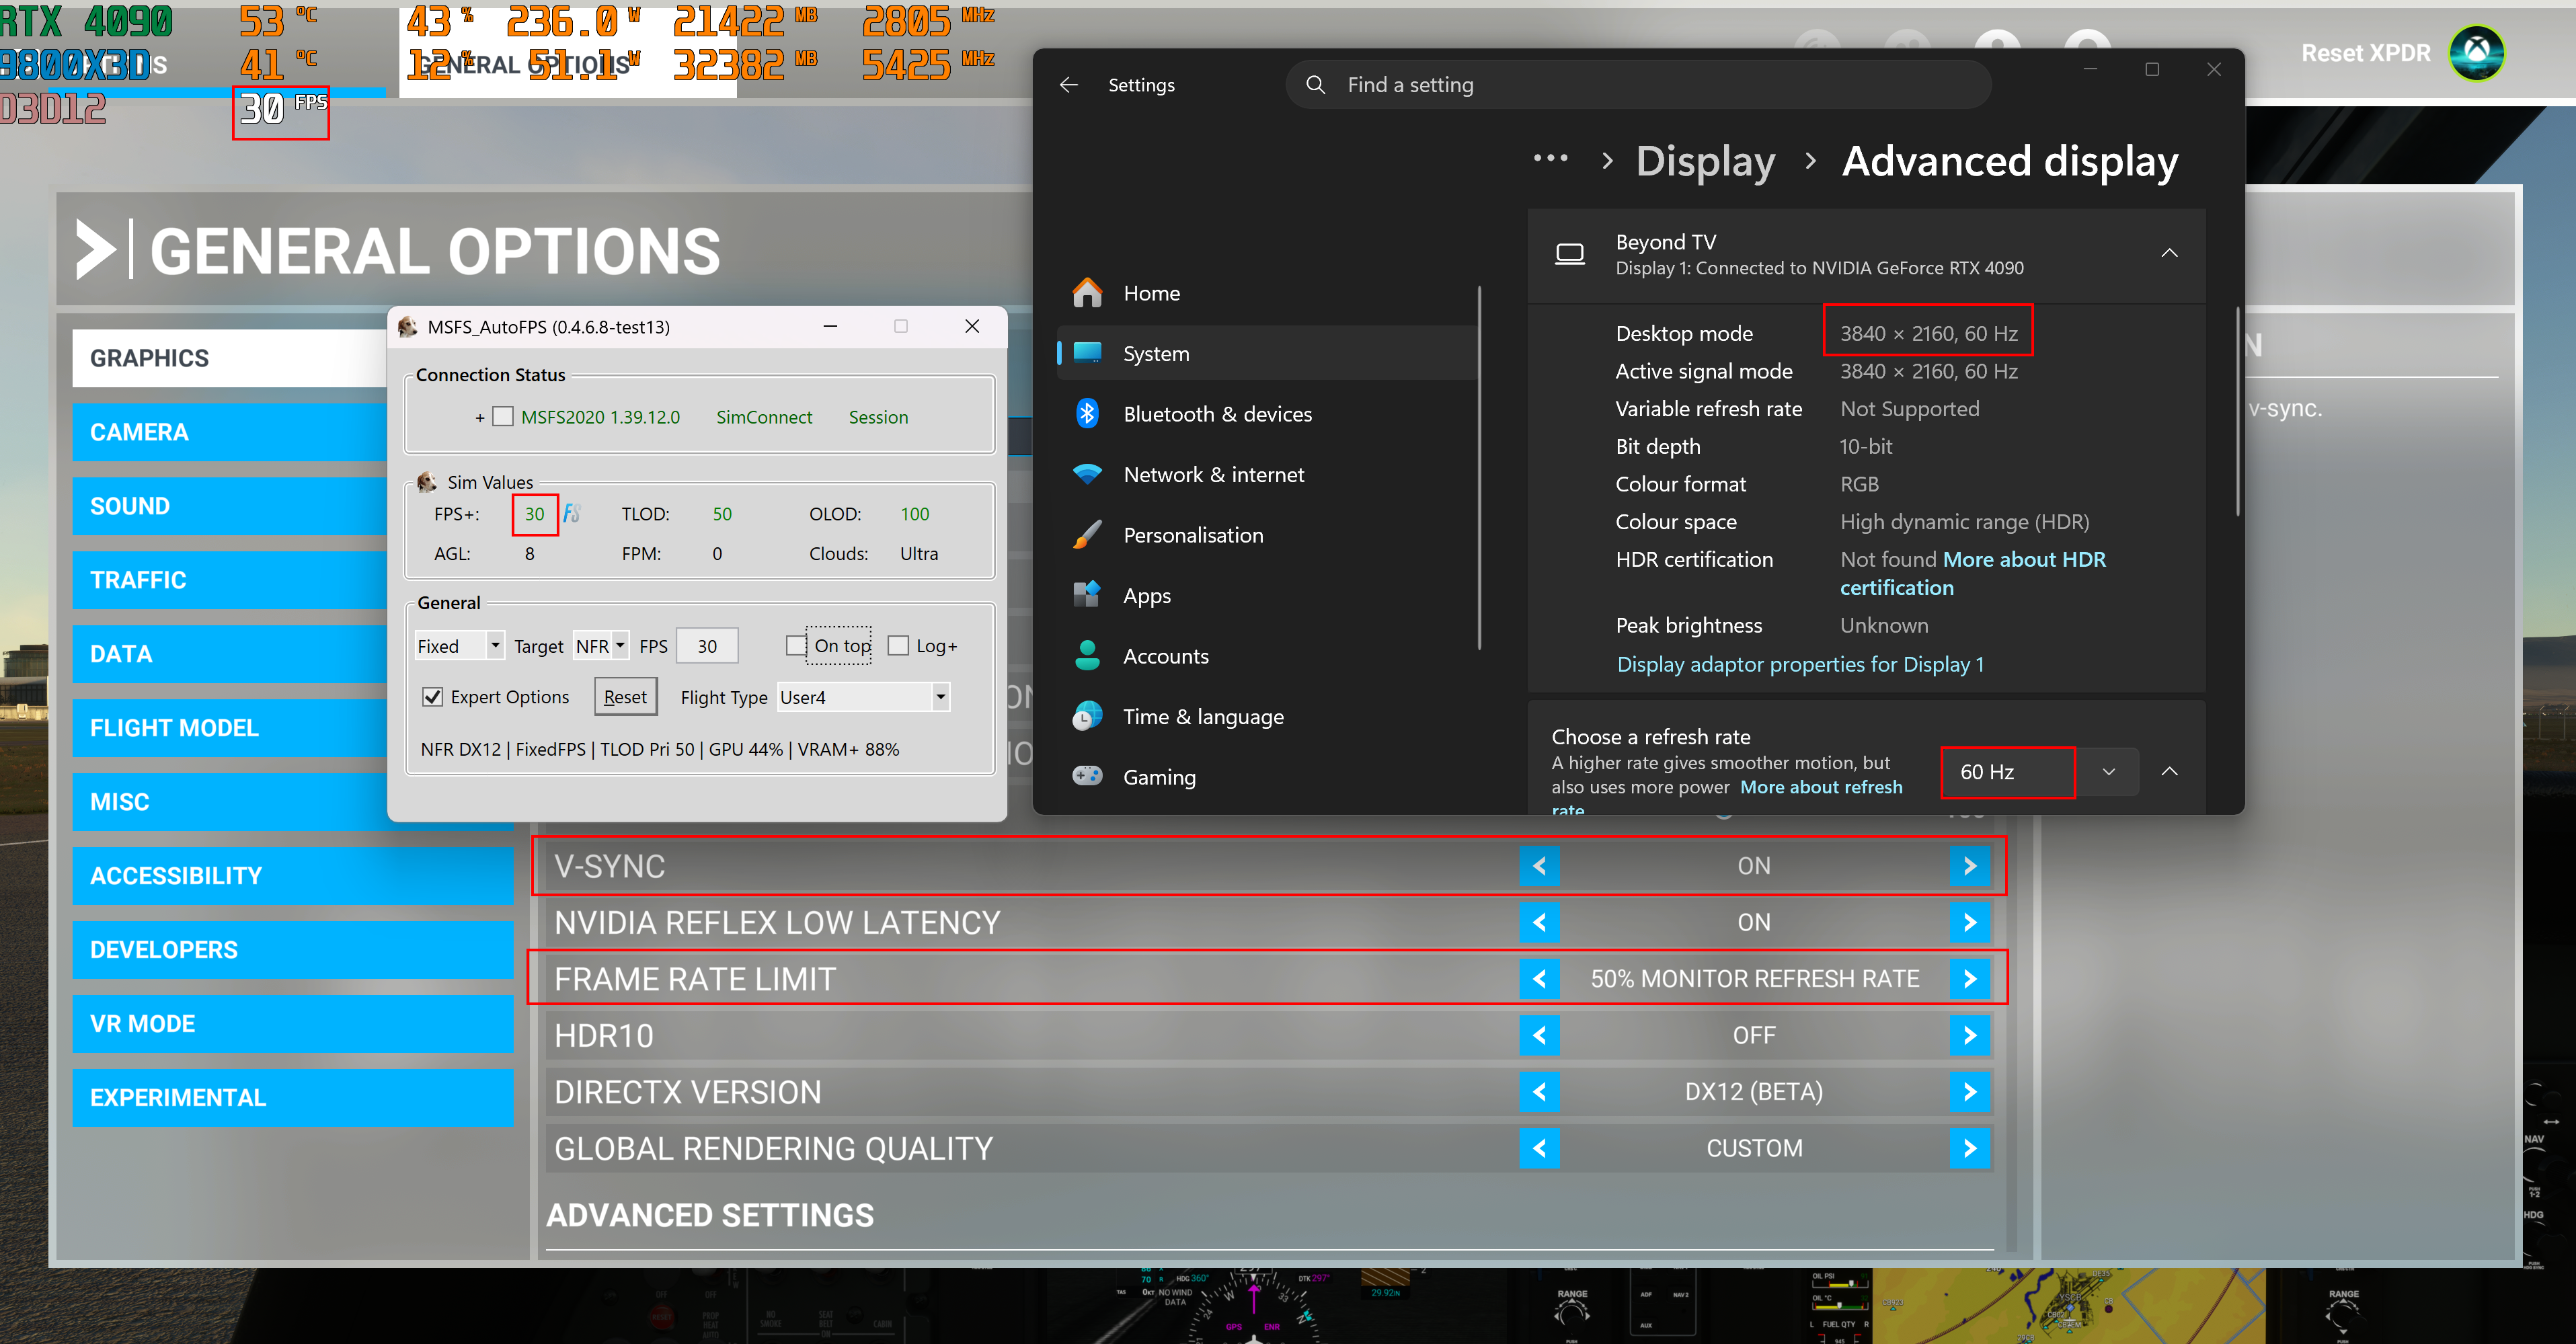Image resolution: width=2576 pixels, height=1344 pixels.
Task: Open the MISC options tab
Action: tap(230, 802)
